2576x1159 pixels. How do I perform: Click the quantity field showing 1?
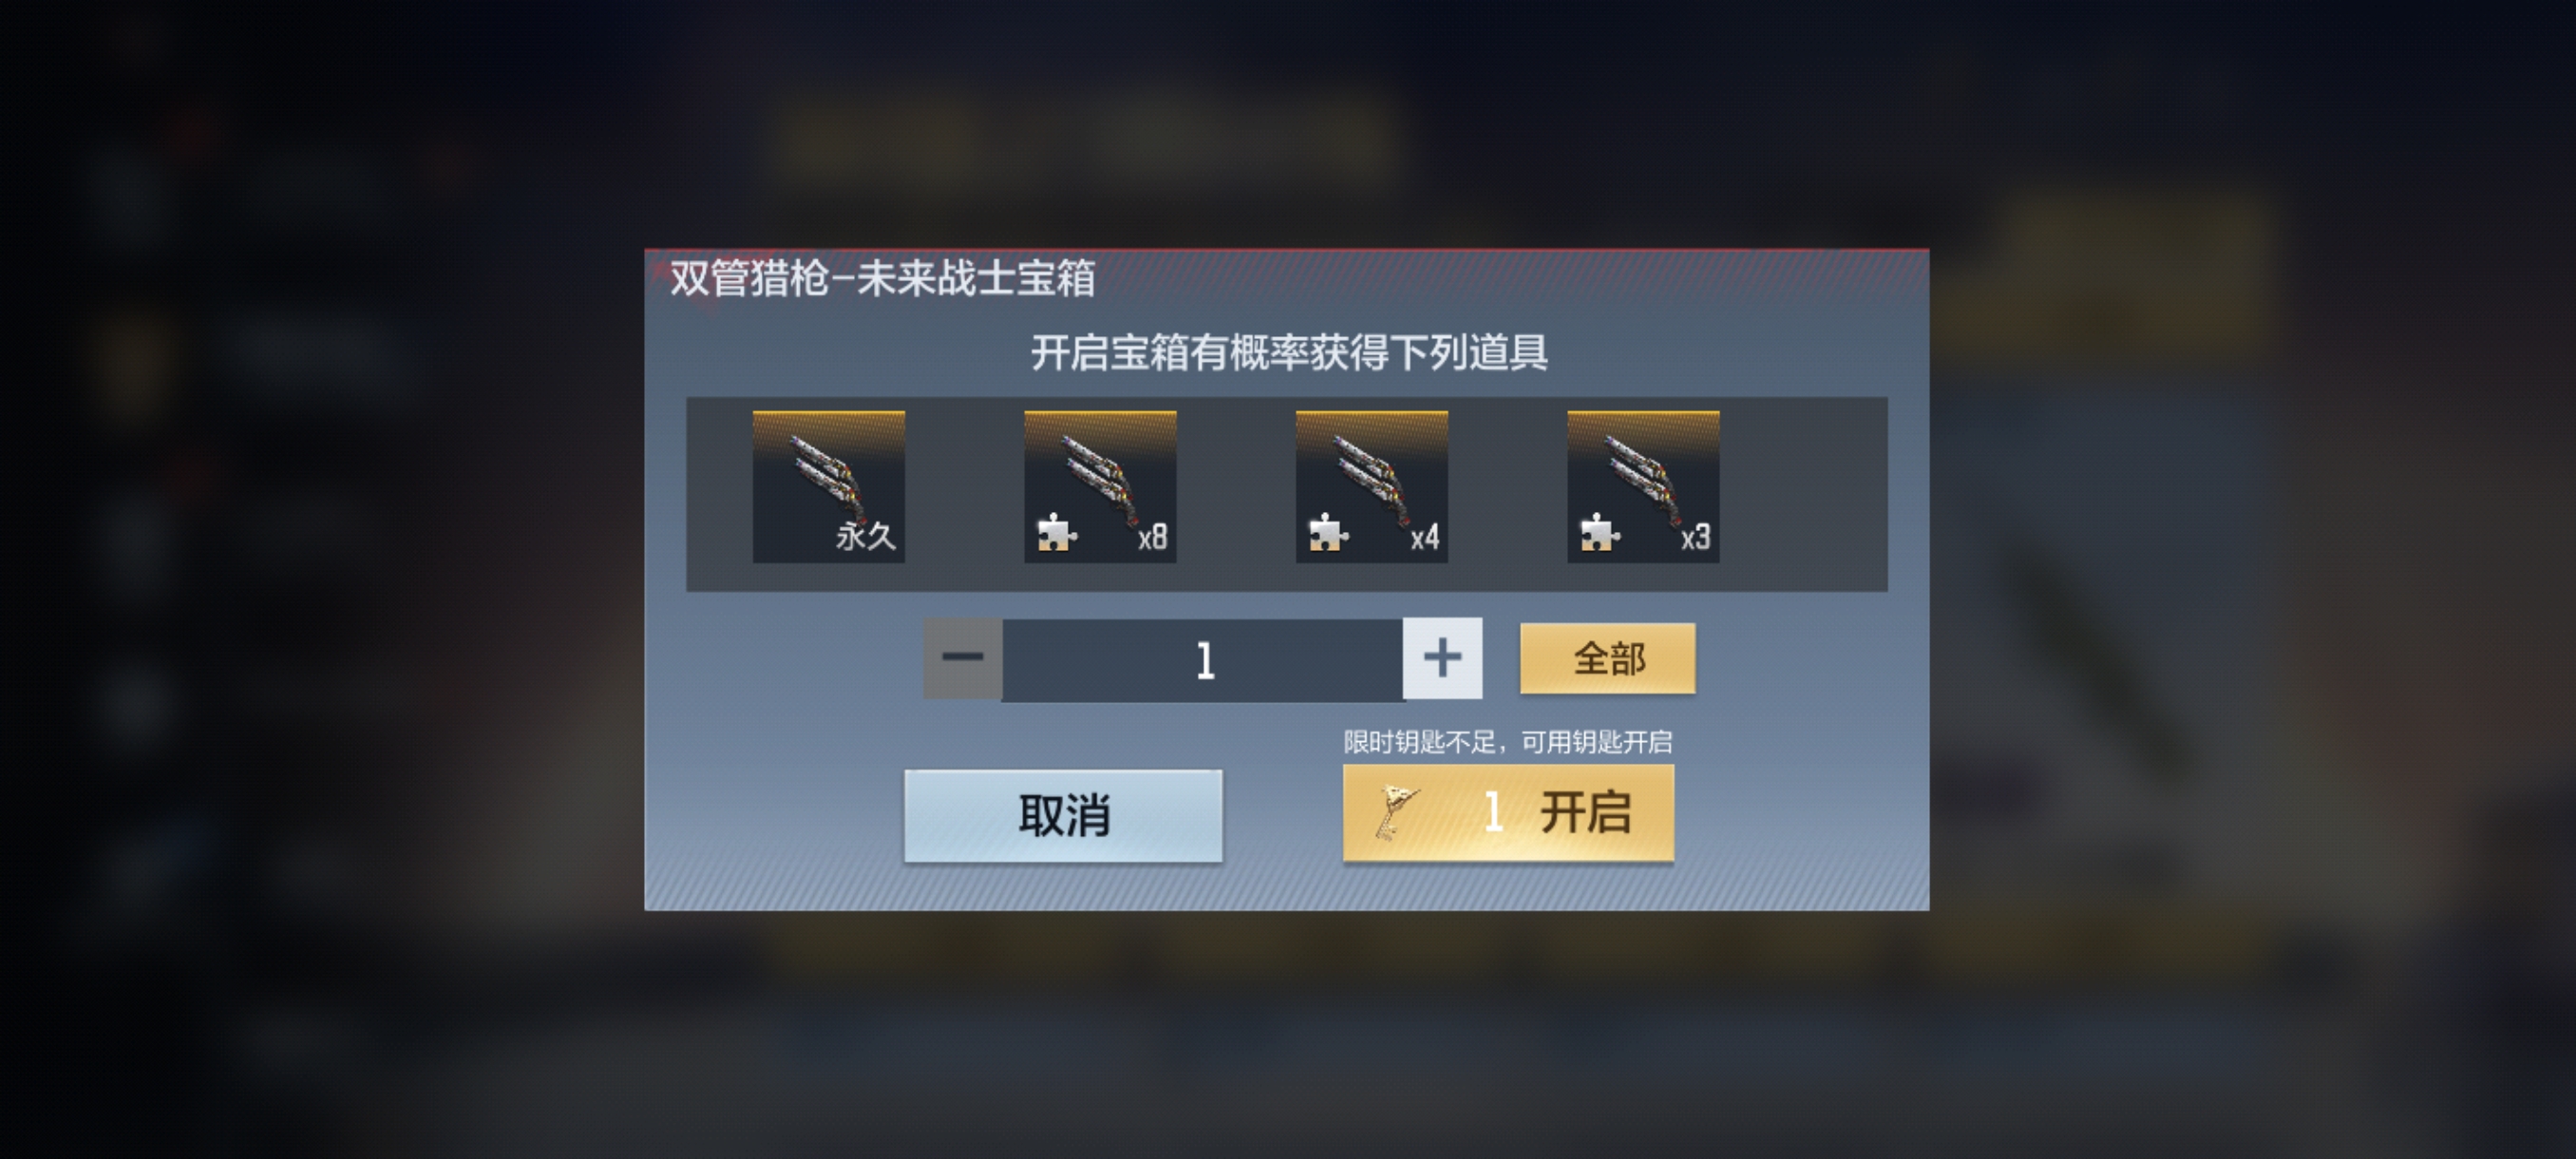point(1203,660)
